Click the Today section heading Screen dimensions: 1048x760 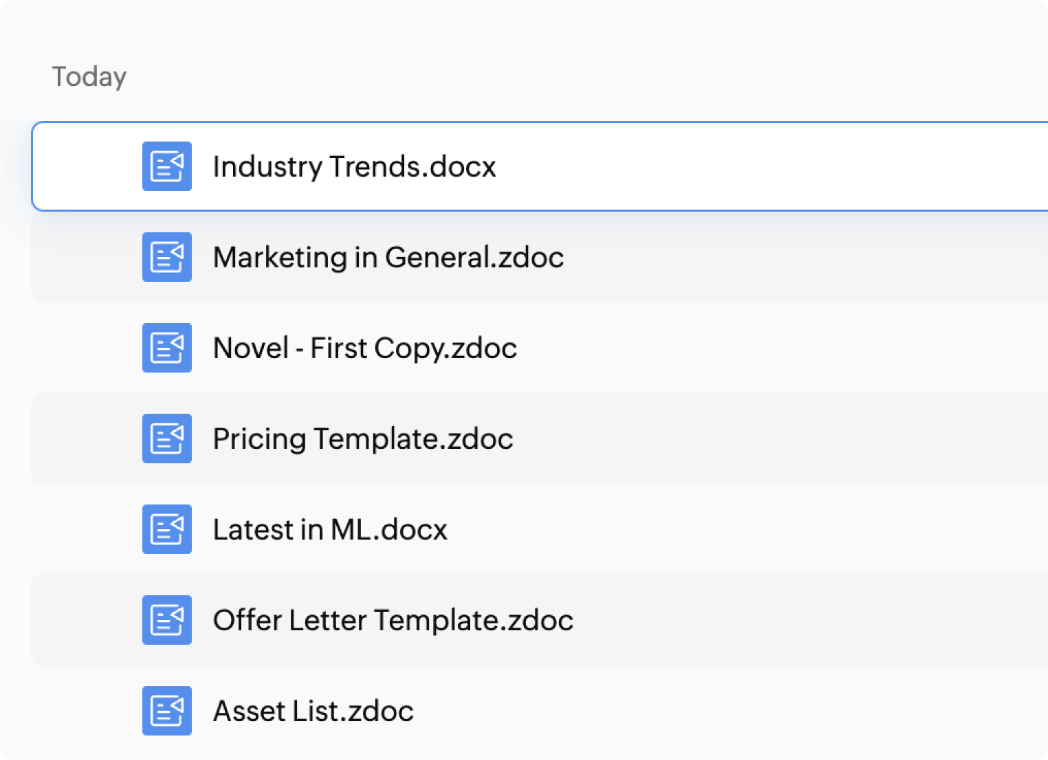(x=89, y=77)
